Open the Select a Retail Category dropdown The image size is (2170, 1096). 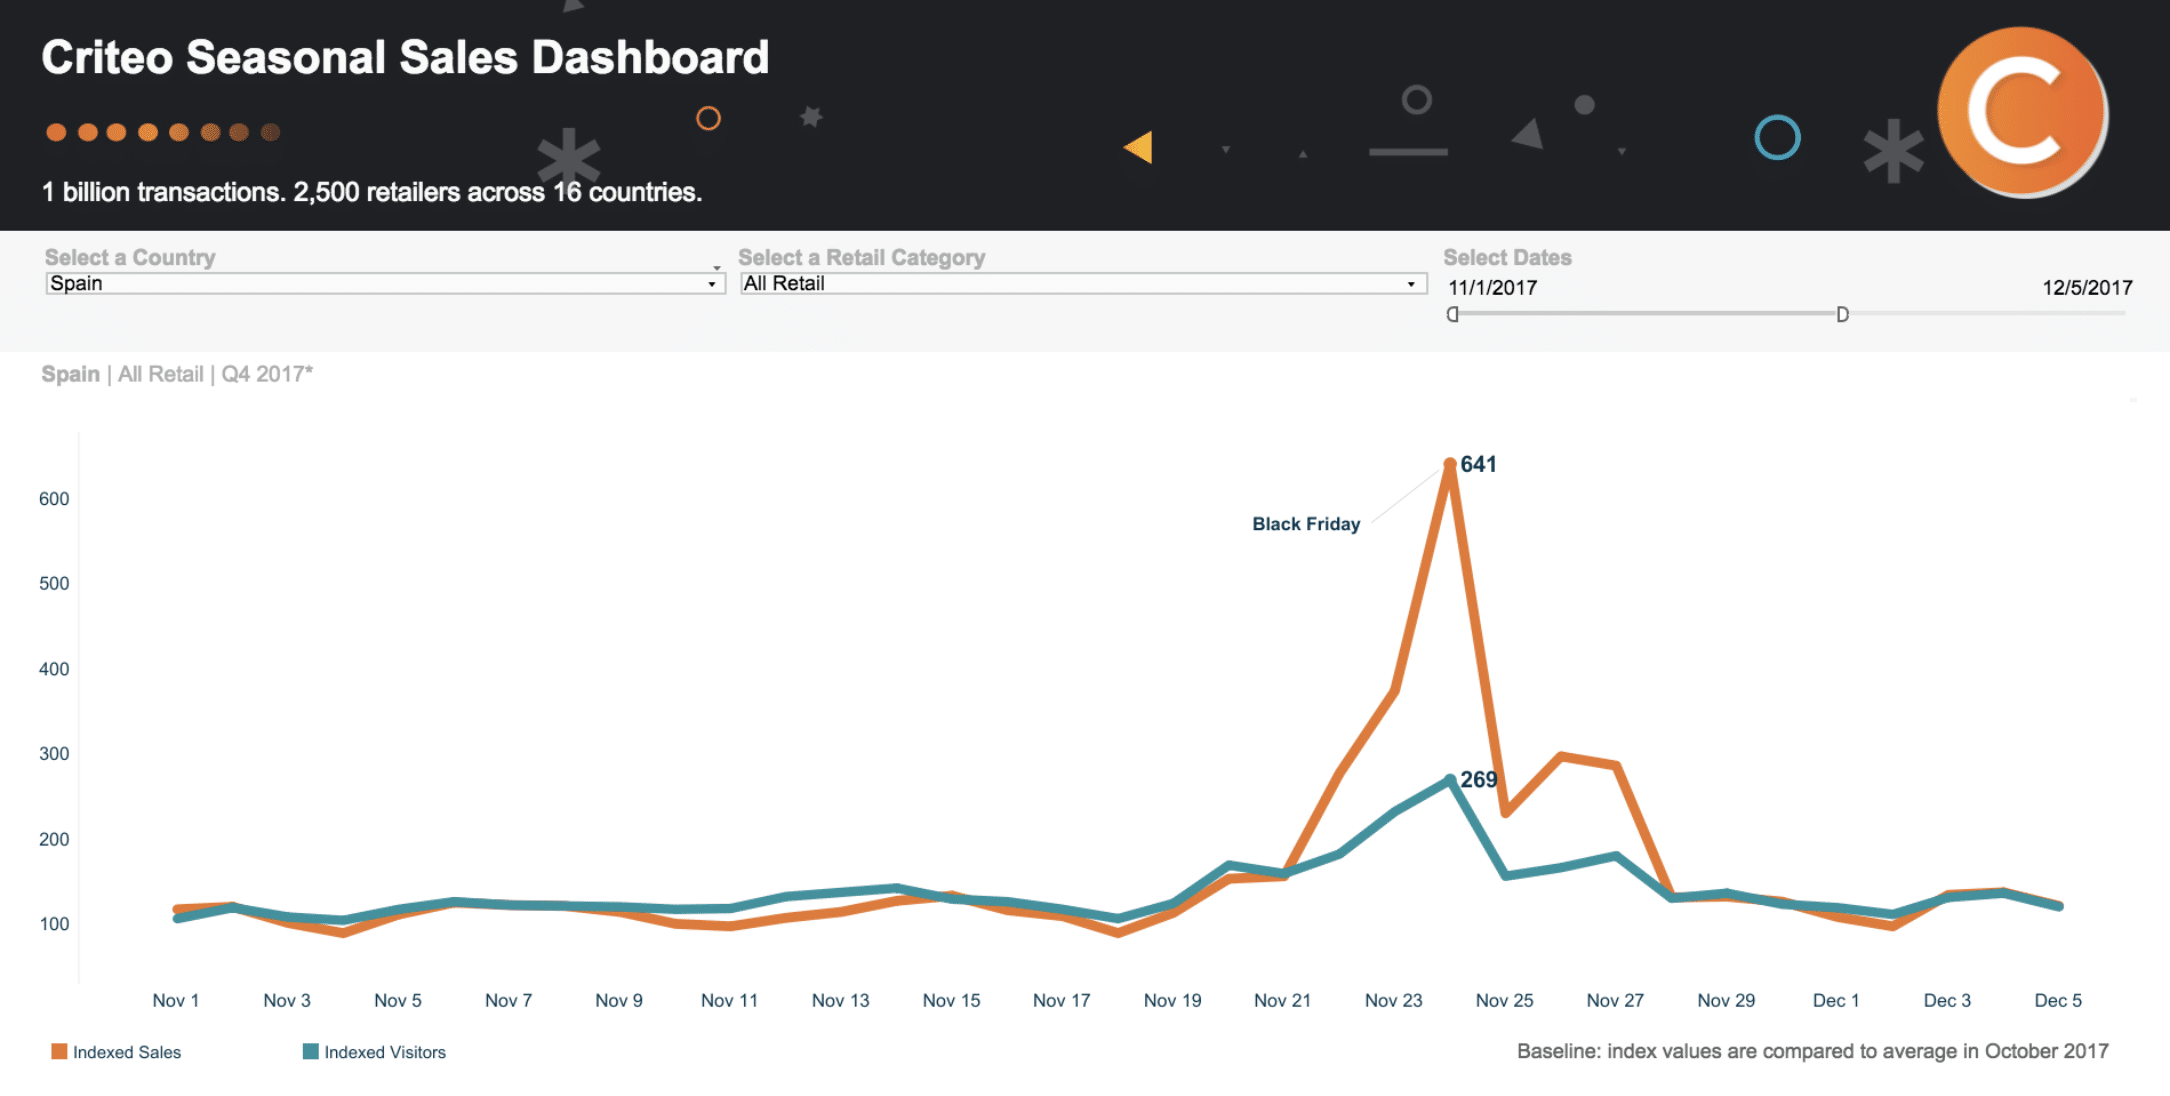[1083, 283]
